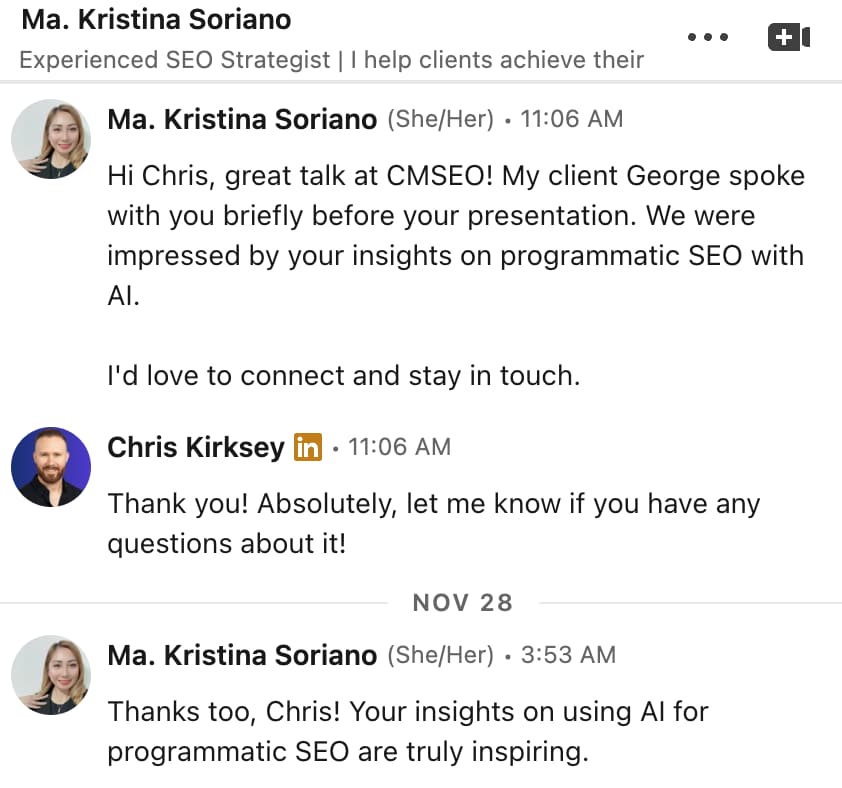Click the 3:53 AM message timestamp
This screenshot has height=788, width=842.
coord(568,656)
